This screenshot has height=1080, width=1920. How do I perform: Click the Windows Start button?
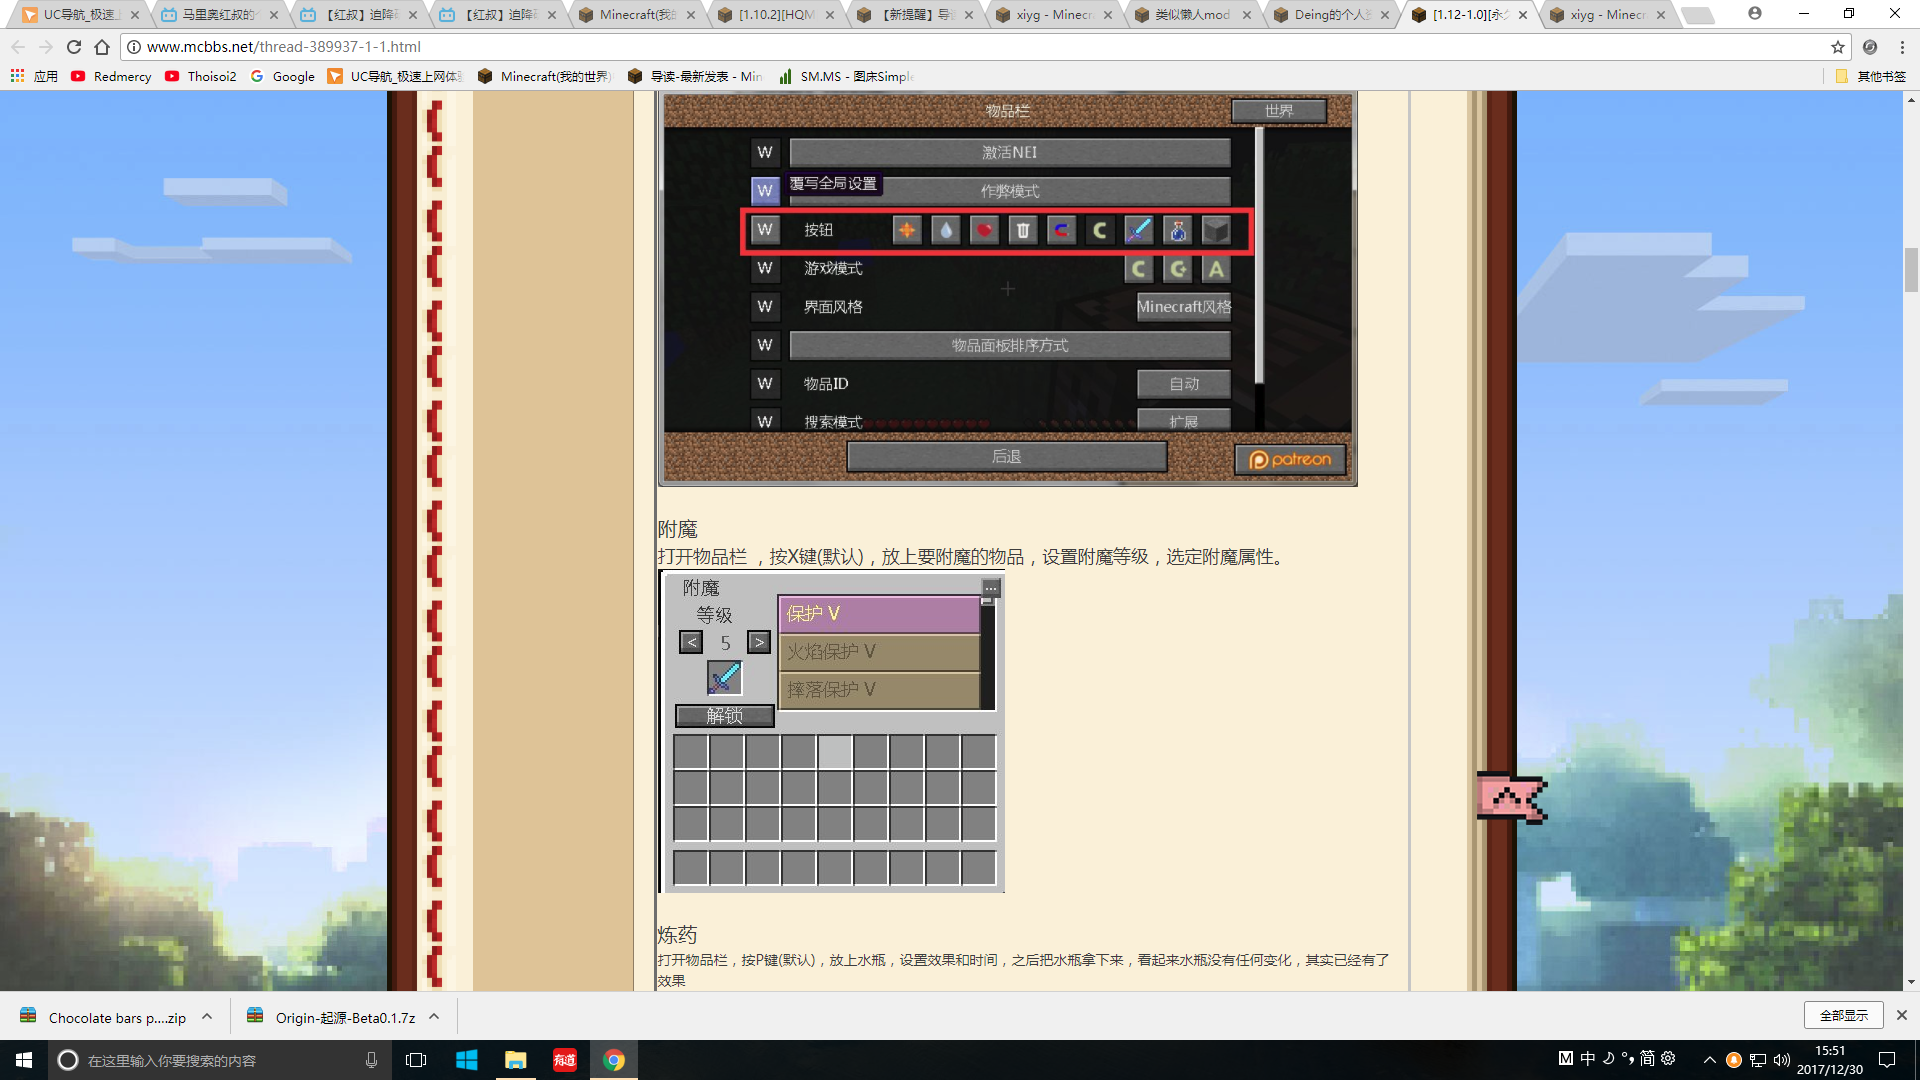[x=24, y=1060]
